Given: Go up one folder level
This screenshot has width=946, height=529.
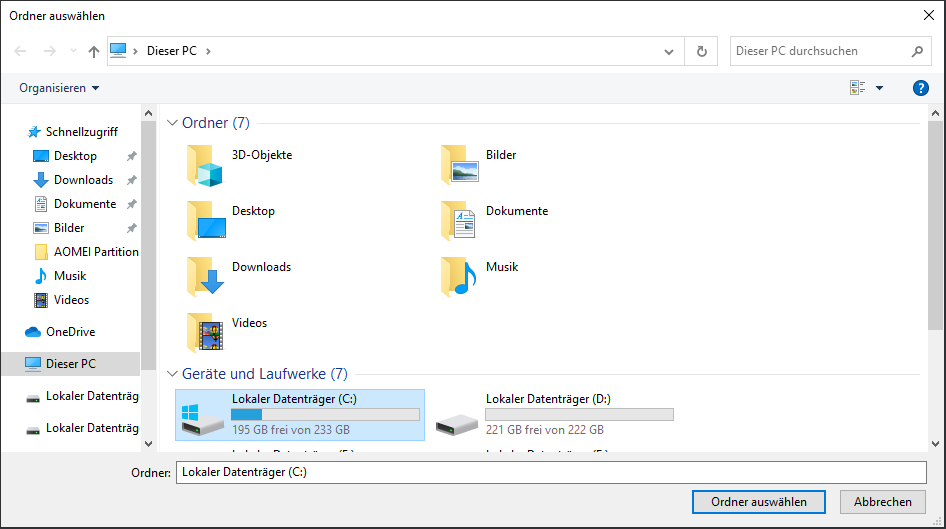Looking at the screenshot, I should click(94, 51).
